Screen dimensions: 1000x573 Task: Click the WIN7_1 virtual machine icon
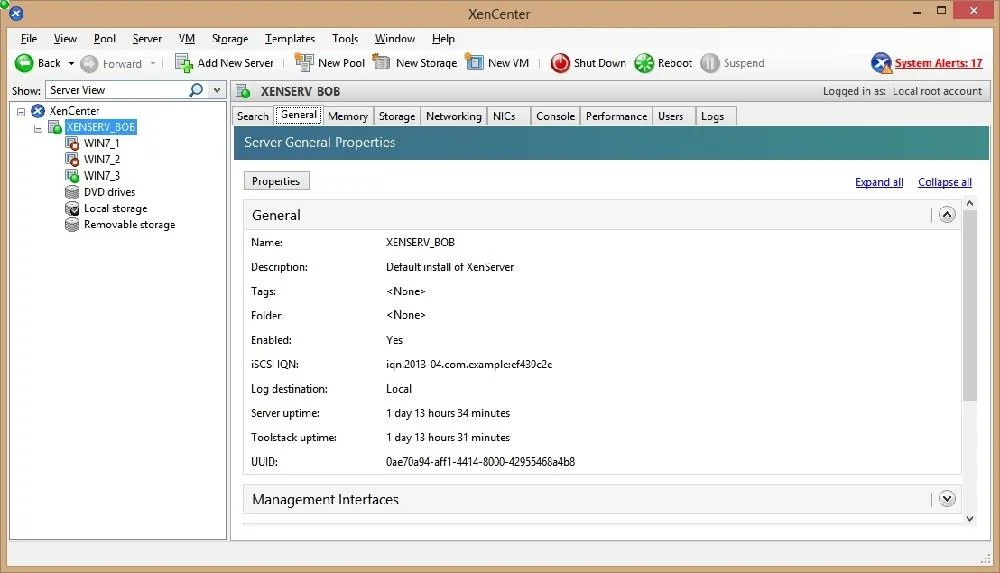click(72, 143)
